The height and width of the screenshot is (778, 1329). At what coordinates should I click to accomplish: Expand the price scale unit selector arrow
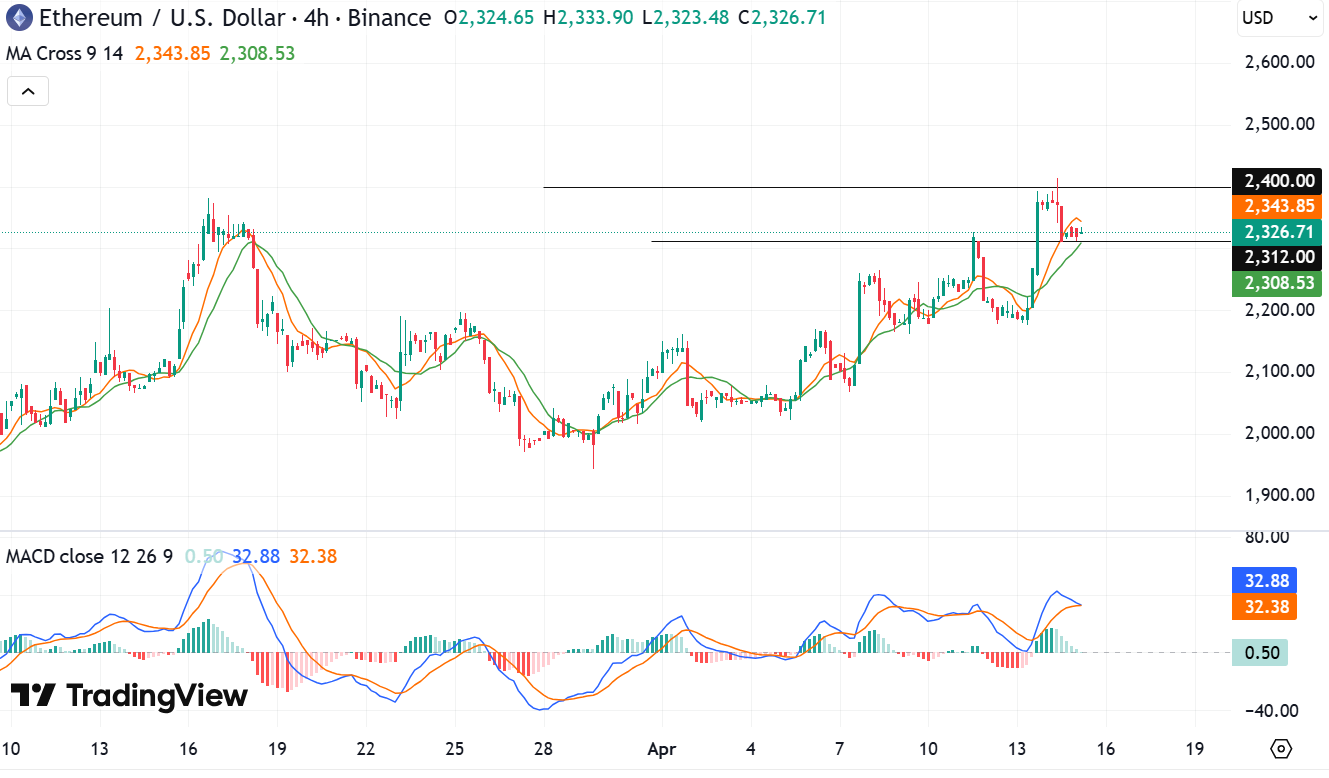click(1313, 17)
